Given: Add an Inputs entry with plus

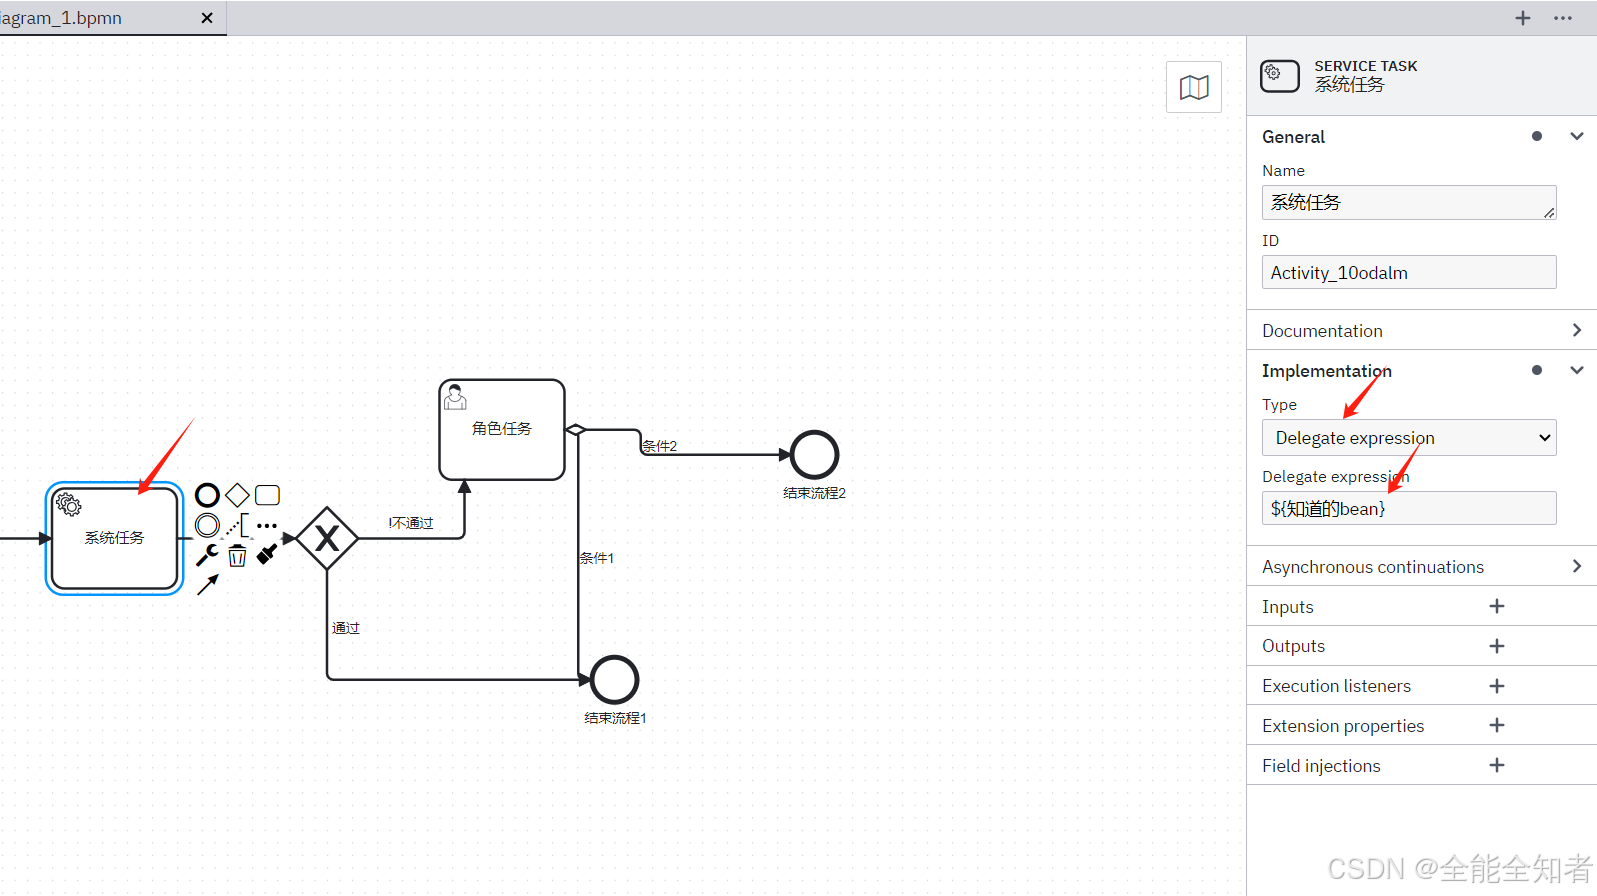Looking at the screenshot, I should (x=1497, y=606).
